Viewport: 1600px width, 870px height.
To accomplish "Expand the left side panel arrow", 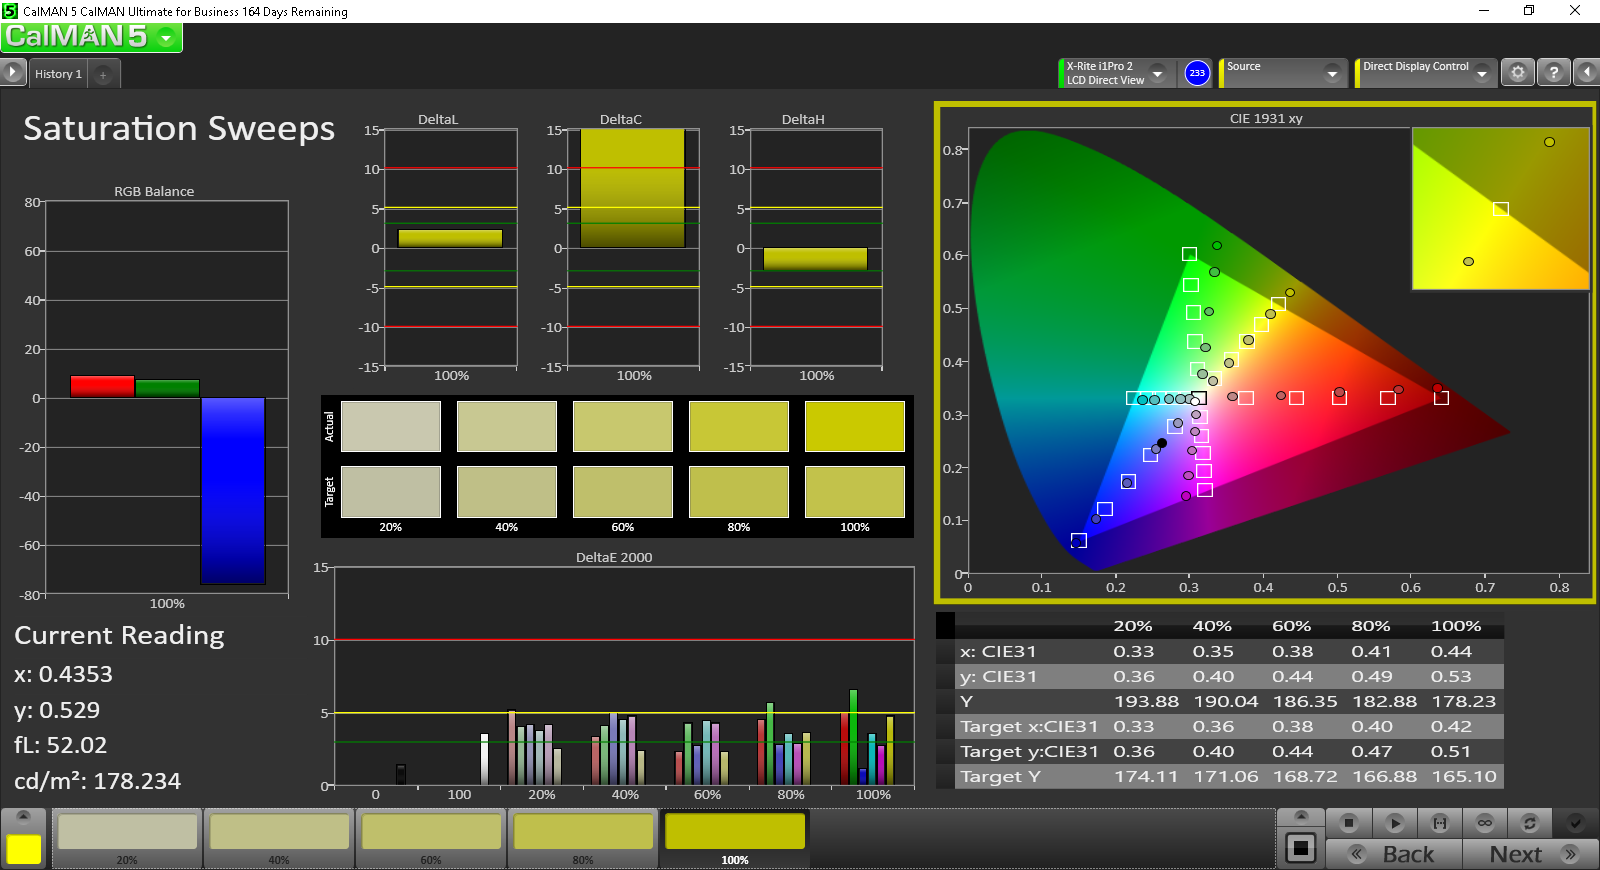I will click(x=12, y=72).
